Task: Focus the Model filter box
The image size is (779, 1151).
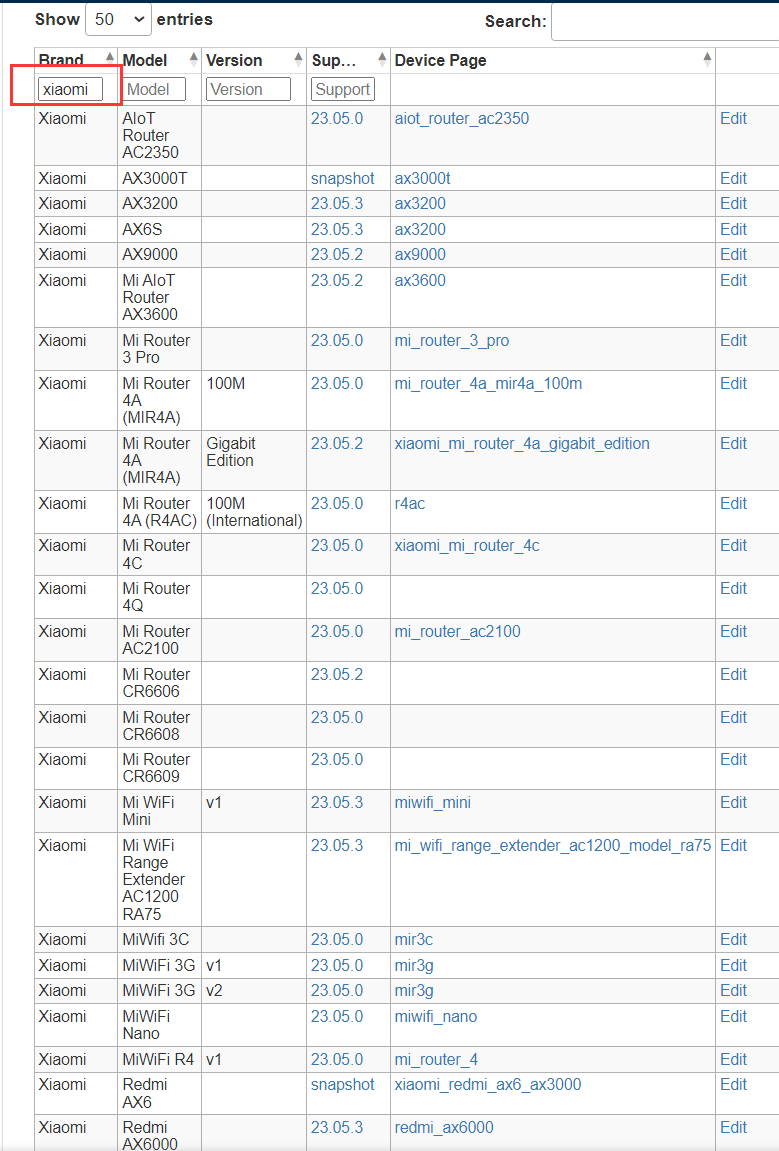Action: 154,90
